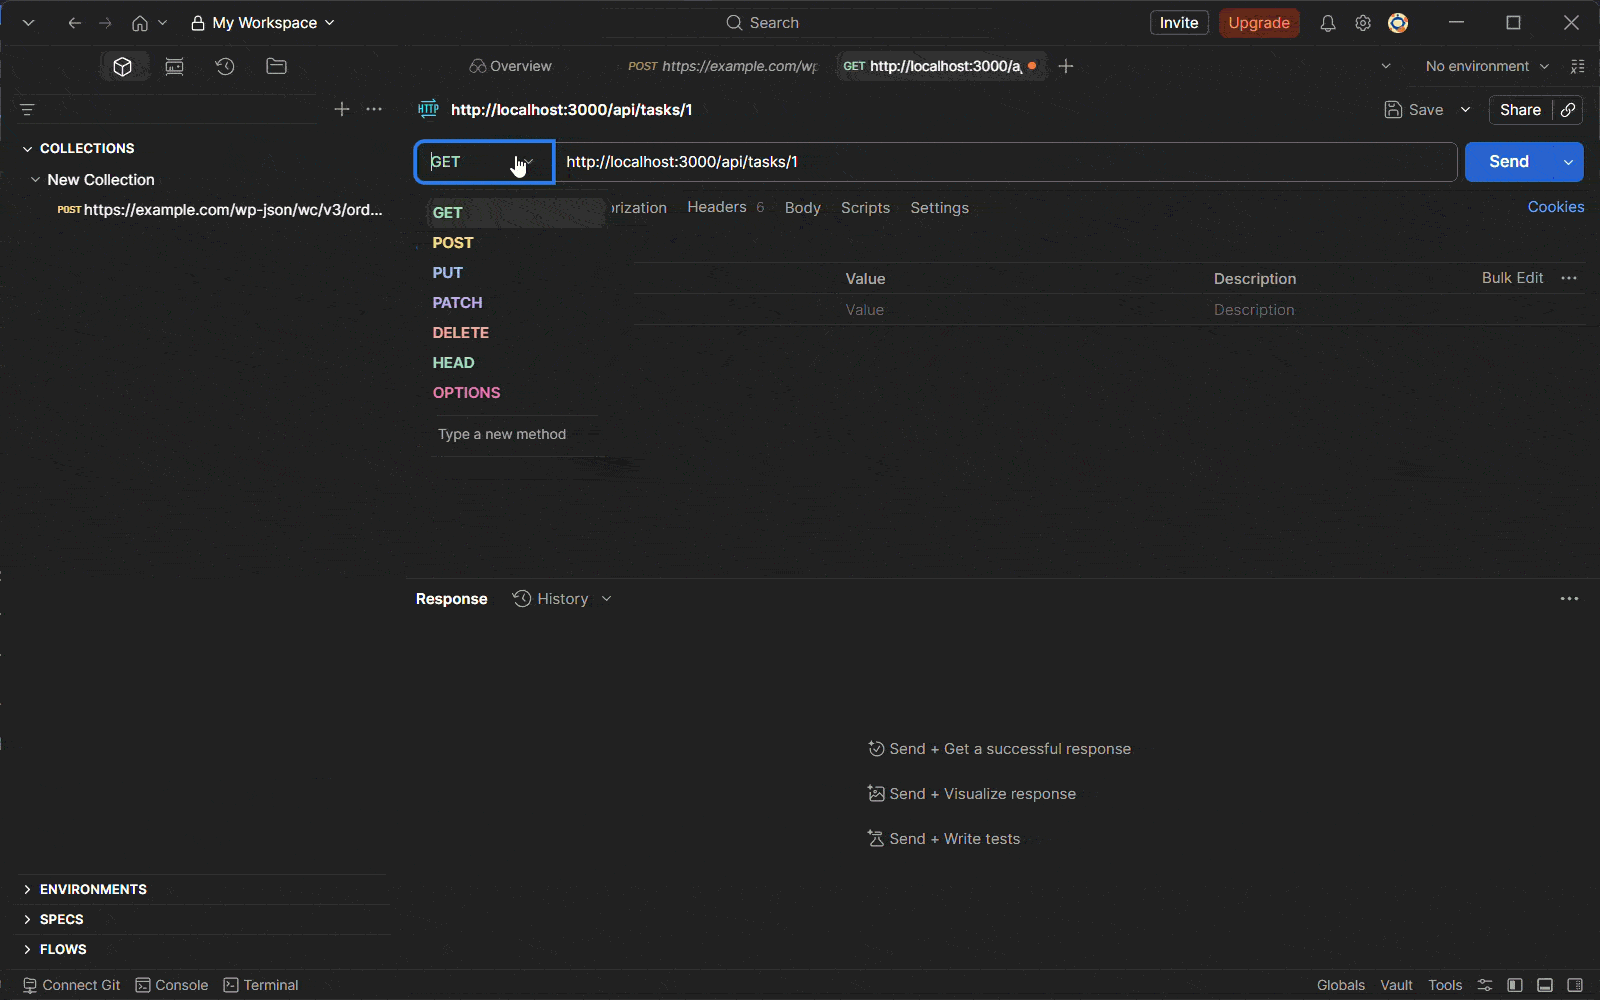Open params table more options ellipsis
The width and height of the screenshot is (1600, 1000).
(1569, 278)
